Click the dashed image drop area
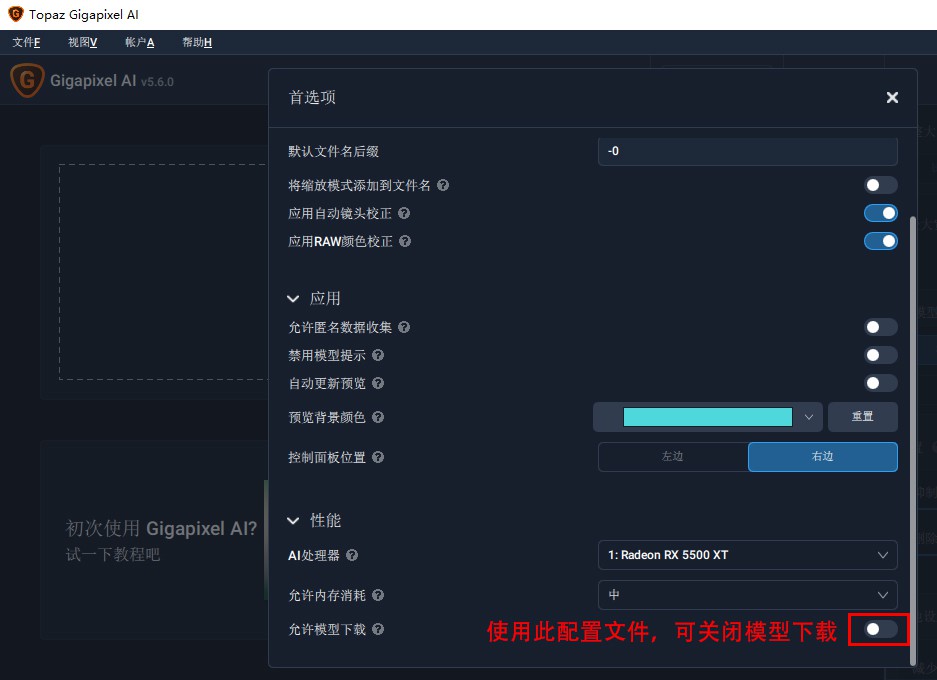This screenshot has width=937, height=680. tap(163, 272)
